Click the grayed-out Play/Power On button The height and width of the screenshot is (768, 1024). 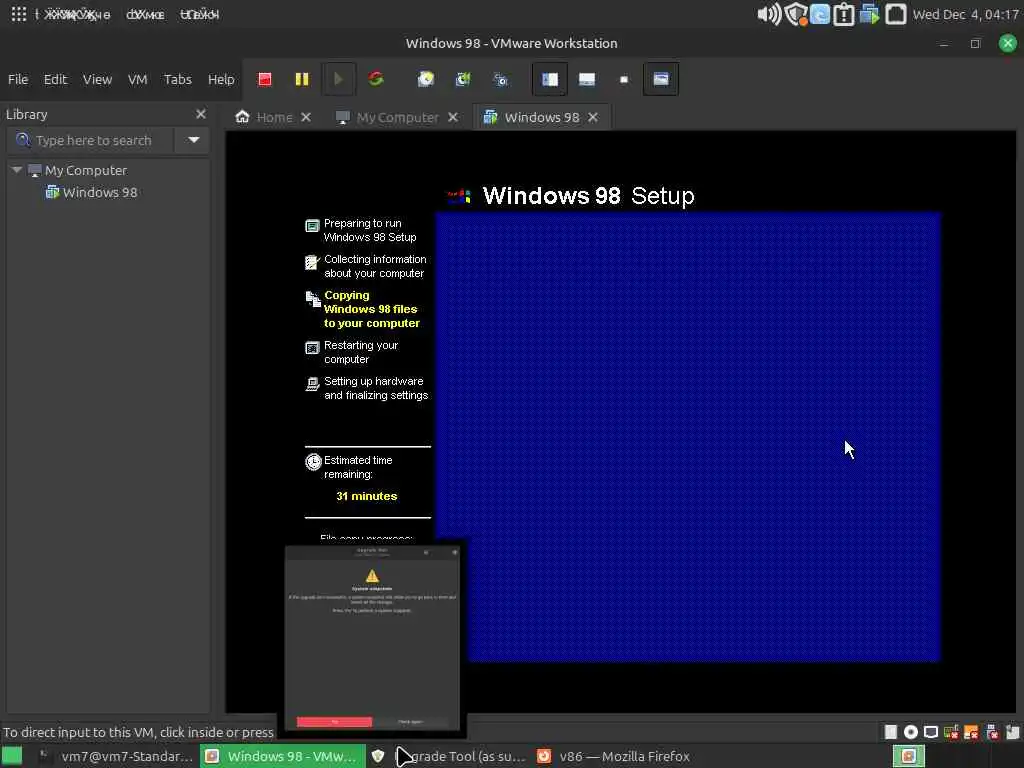tap(338, 79)
